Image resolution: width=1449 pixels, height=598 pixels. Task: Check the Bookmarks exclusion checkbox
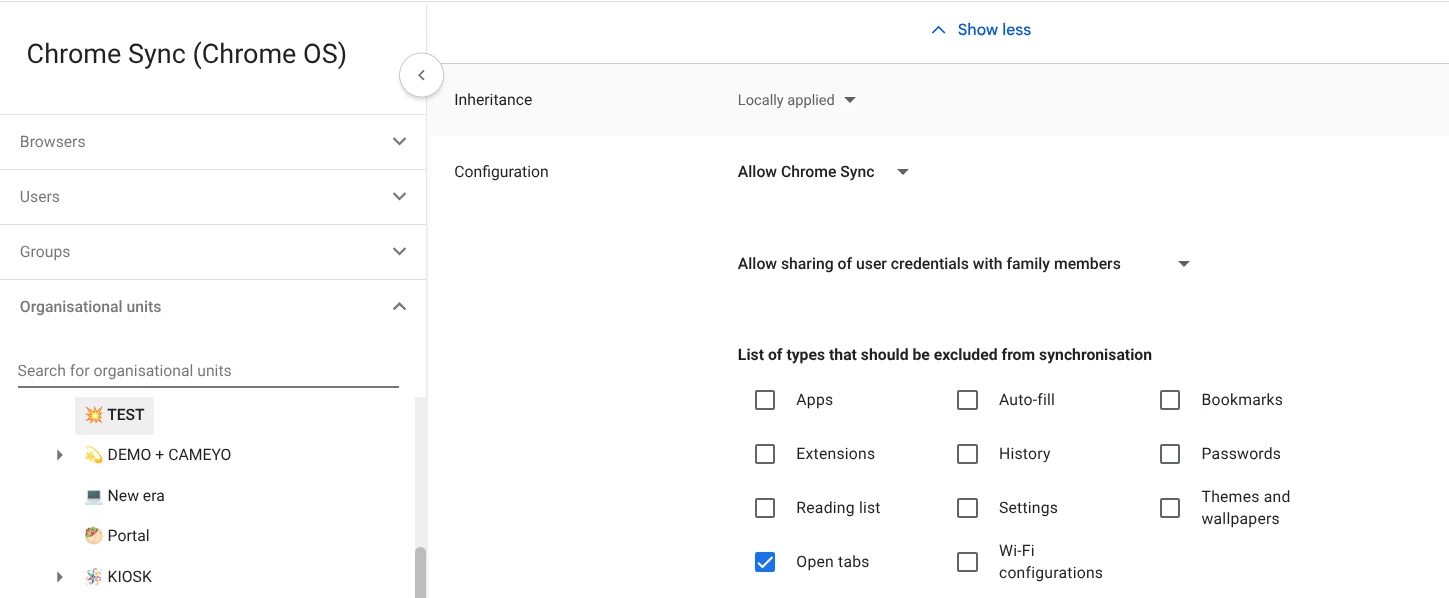click(x=1170, y=400)
